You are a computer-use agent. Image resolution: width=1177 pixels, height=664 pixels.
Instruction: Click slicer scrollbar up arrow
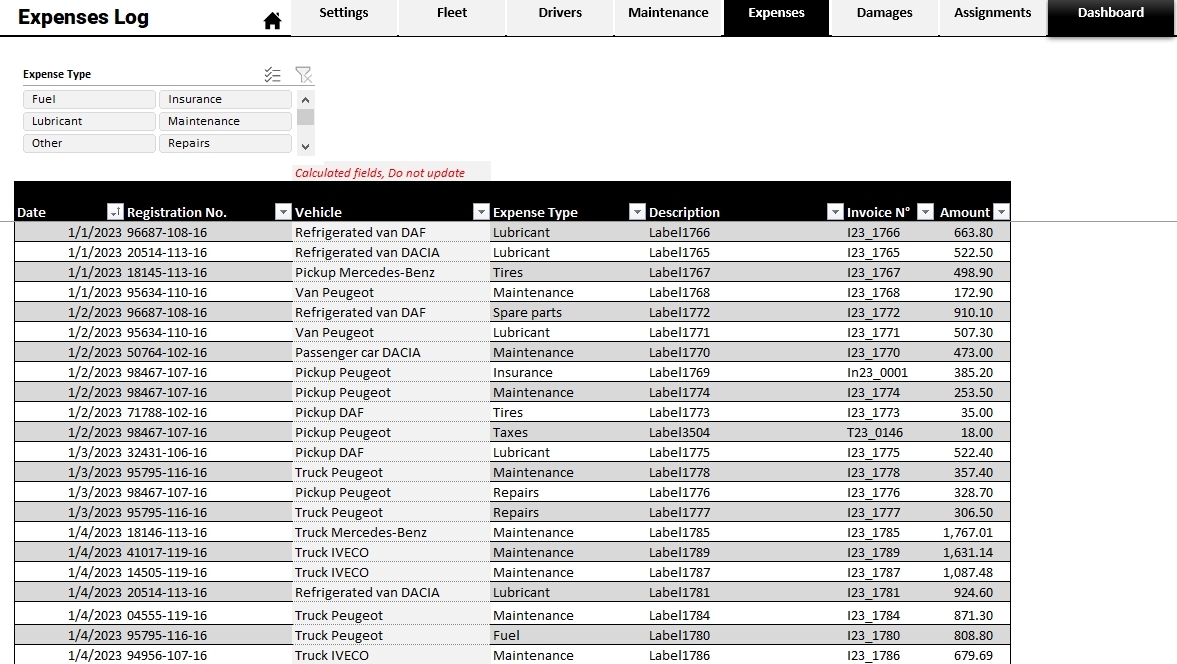[x=305, y=99]
